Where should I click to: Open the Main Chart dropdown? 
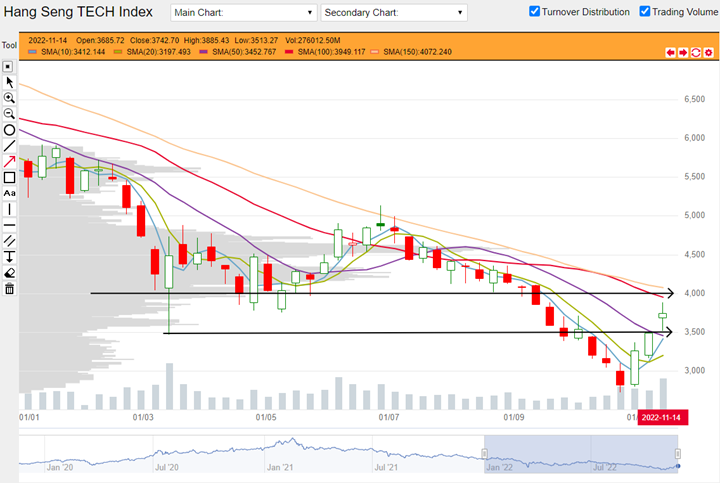tap(243, 12)
